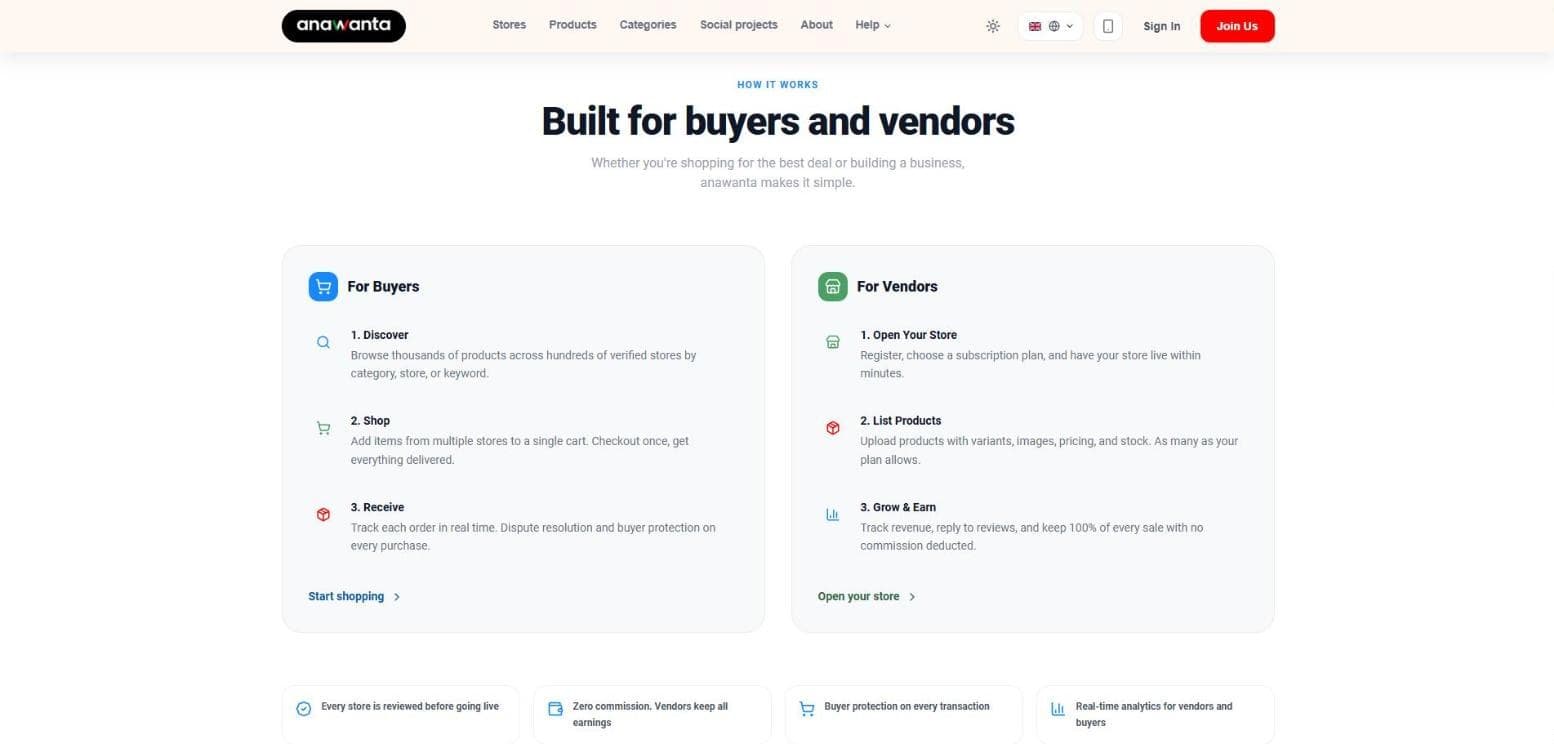Image resolution: width=1554 pixels, height=744 pixels.
Task: Go to Products in navigation
Action: [573, 25]
